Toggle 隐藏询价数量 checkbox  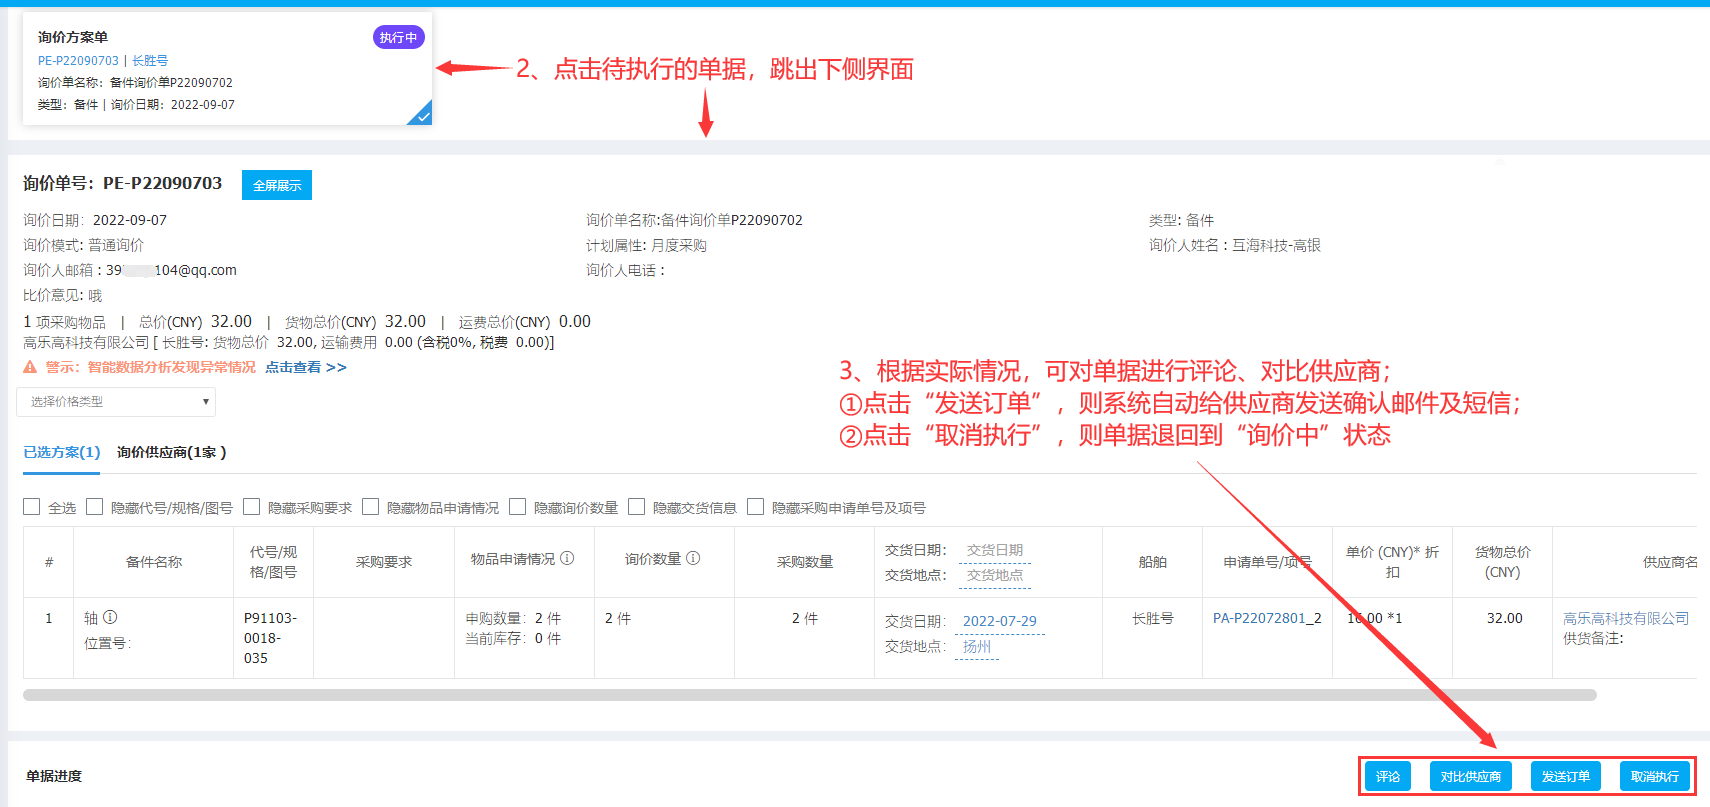[x=518, y=507]
